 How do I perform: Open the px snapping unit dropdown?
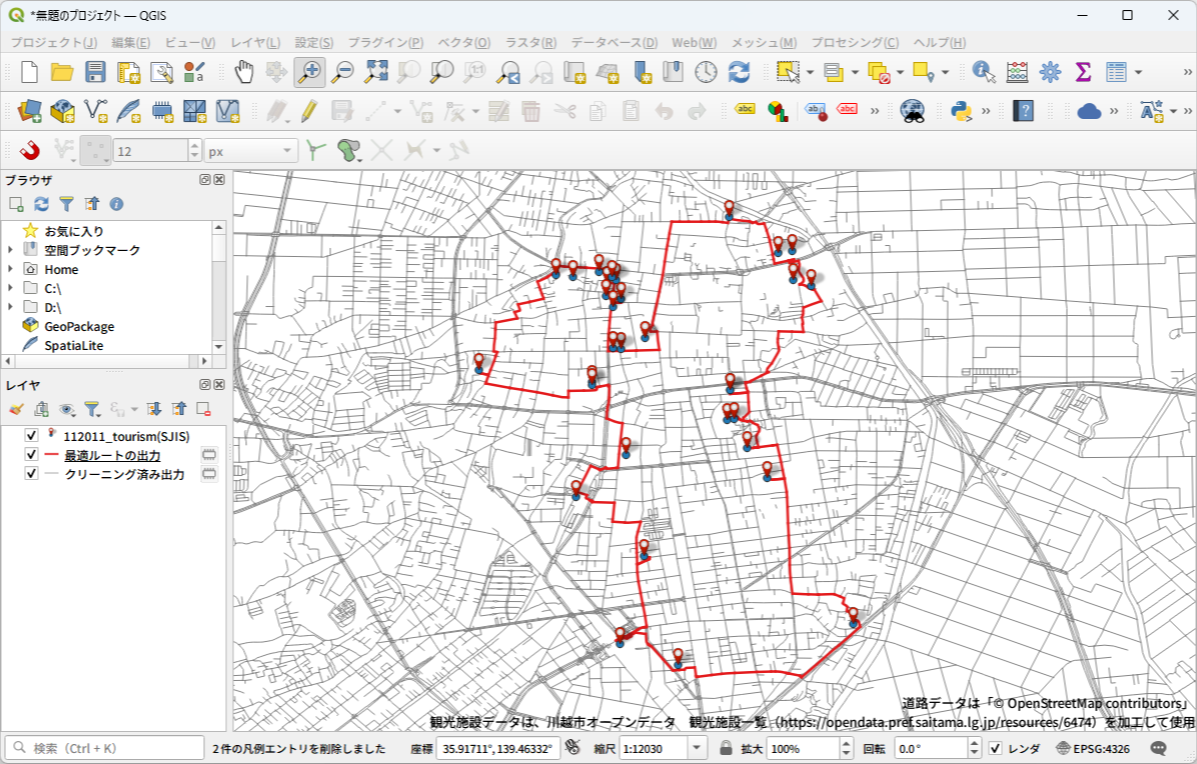pyautogui.click(x=251, y=151)
